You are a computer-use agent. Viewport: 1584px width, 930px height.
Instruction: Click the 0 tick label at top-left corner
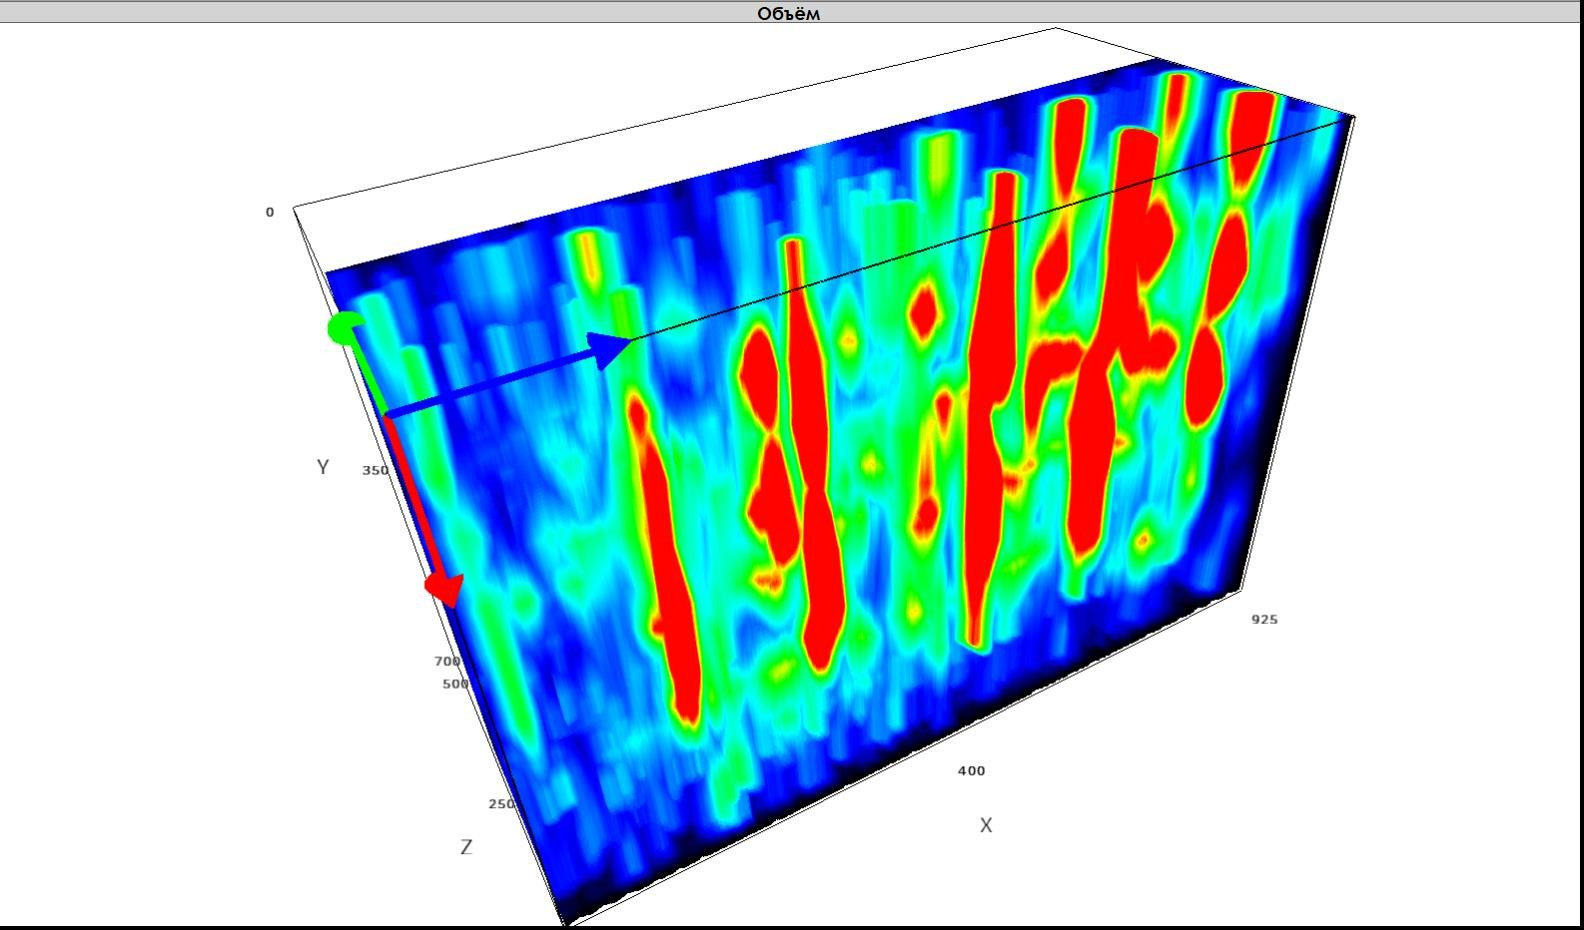269,212
